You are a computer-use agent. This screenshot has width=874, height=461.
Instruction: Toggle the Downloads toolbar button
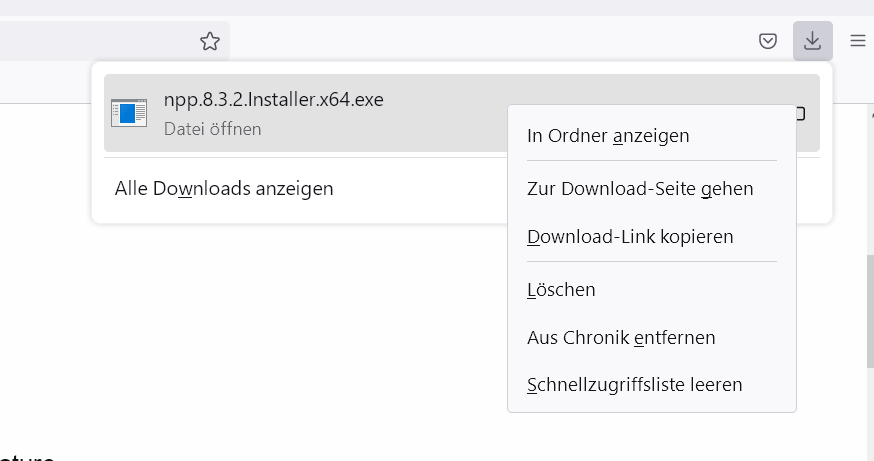pyautogui.click(x=813, y=41)
